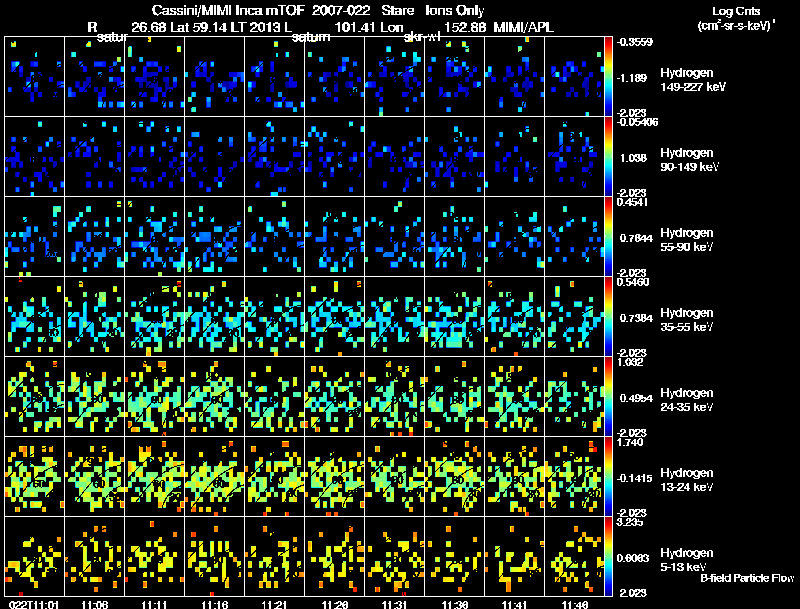This screenshot has height=609, width=800.
Task: Select the 55-90 keV panel at 11:16
Action: [214, 237]
